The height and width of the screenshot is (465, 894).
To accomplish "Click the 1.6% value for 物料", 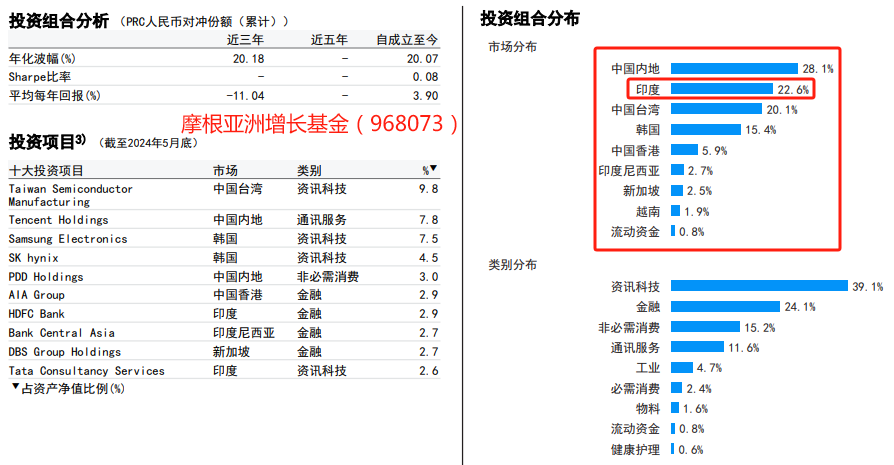I will (x=696, y=409).
